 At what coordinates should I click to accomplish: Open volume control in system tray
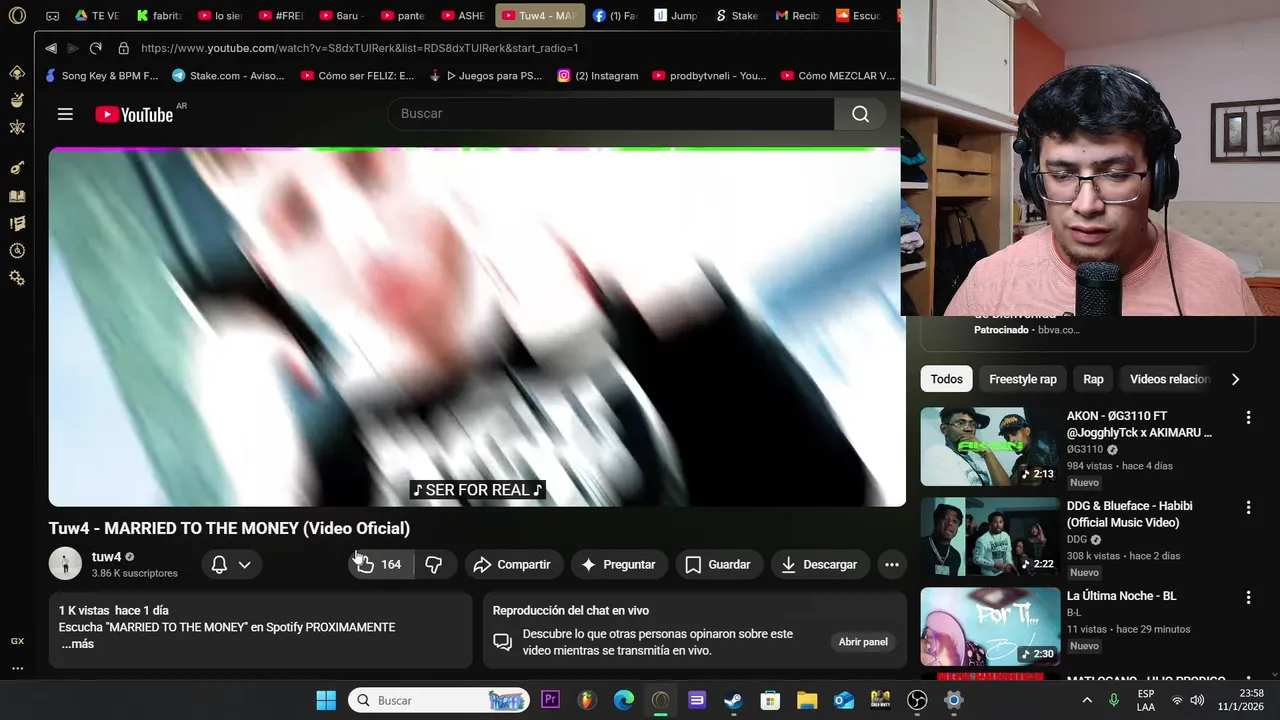pos(1197,700)
